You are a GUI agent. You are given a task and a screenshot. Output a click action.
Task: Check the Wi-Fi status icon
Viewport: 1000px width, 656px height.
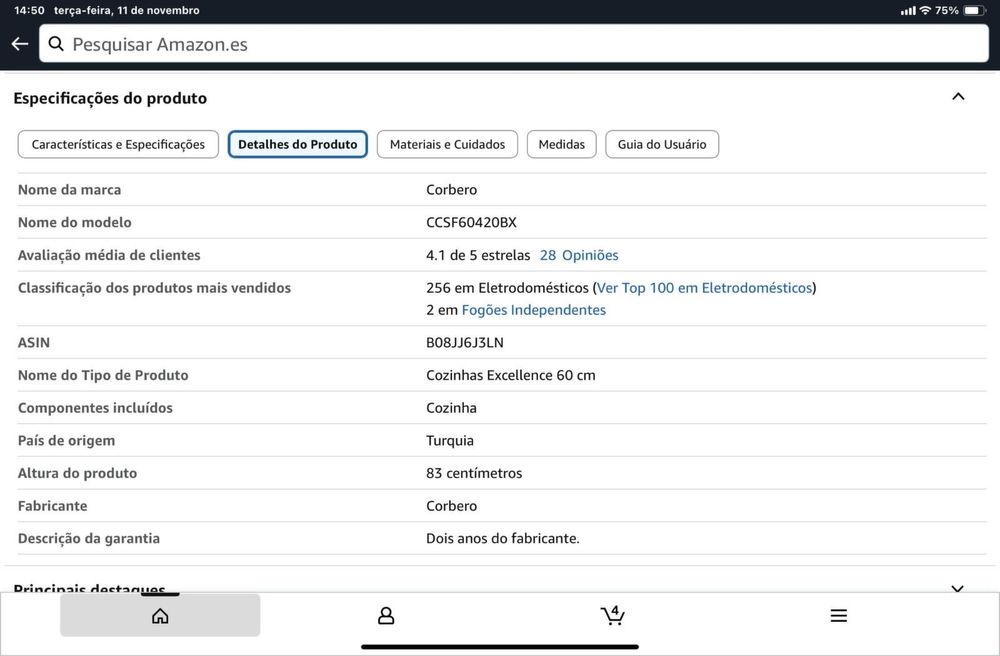click(925, 10)
